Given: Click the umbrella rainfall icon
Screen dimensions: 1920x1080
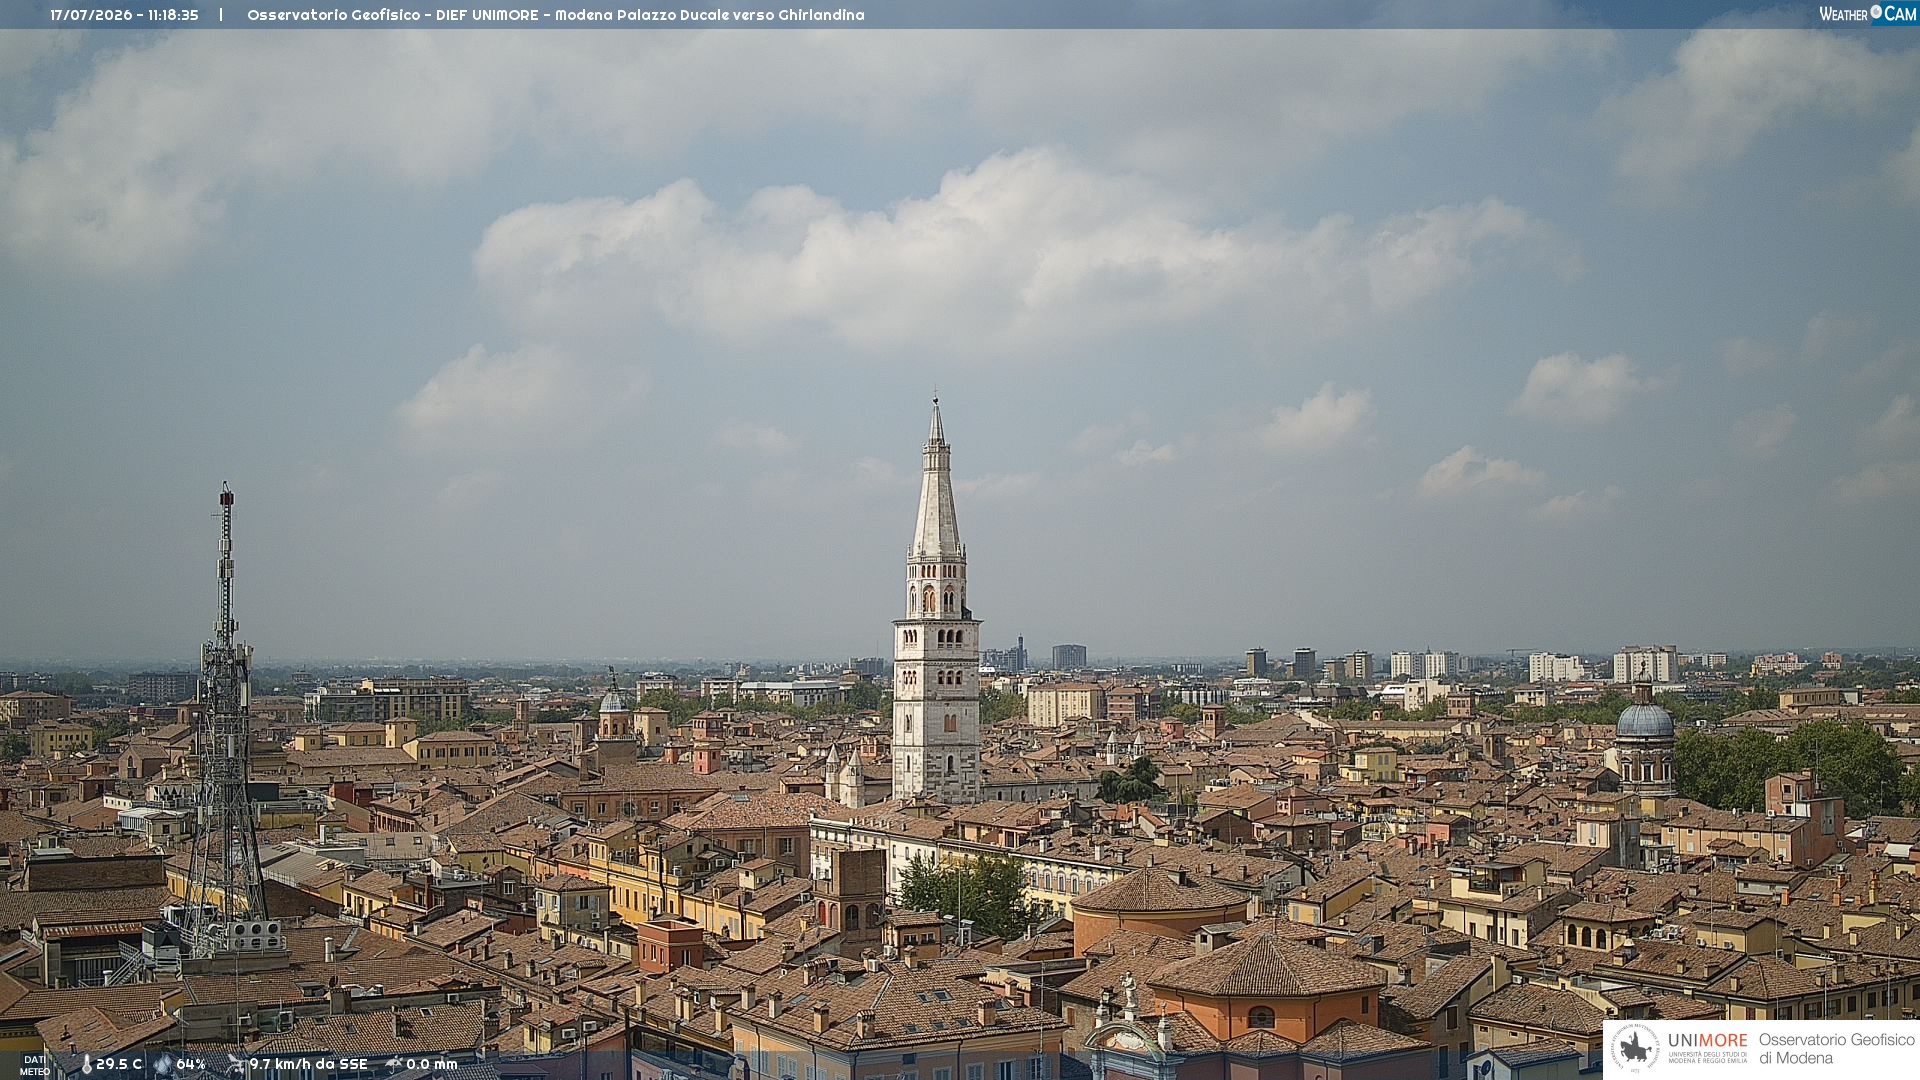Looking at the screenshot, I should pyautogui.click(x=394, y=1064).
